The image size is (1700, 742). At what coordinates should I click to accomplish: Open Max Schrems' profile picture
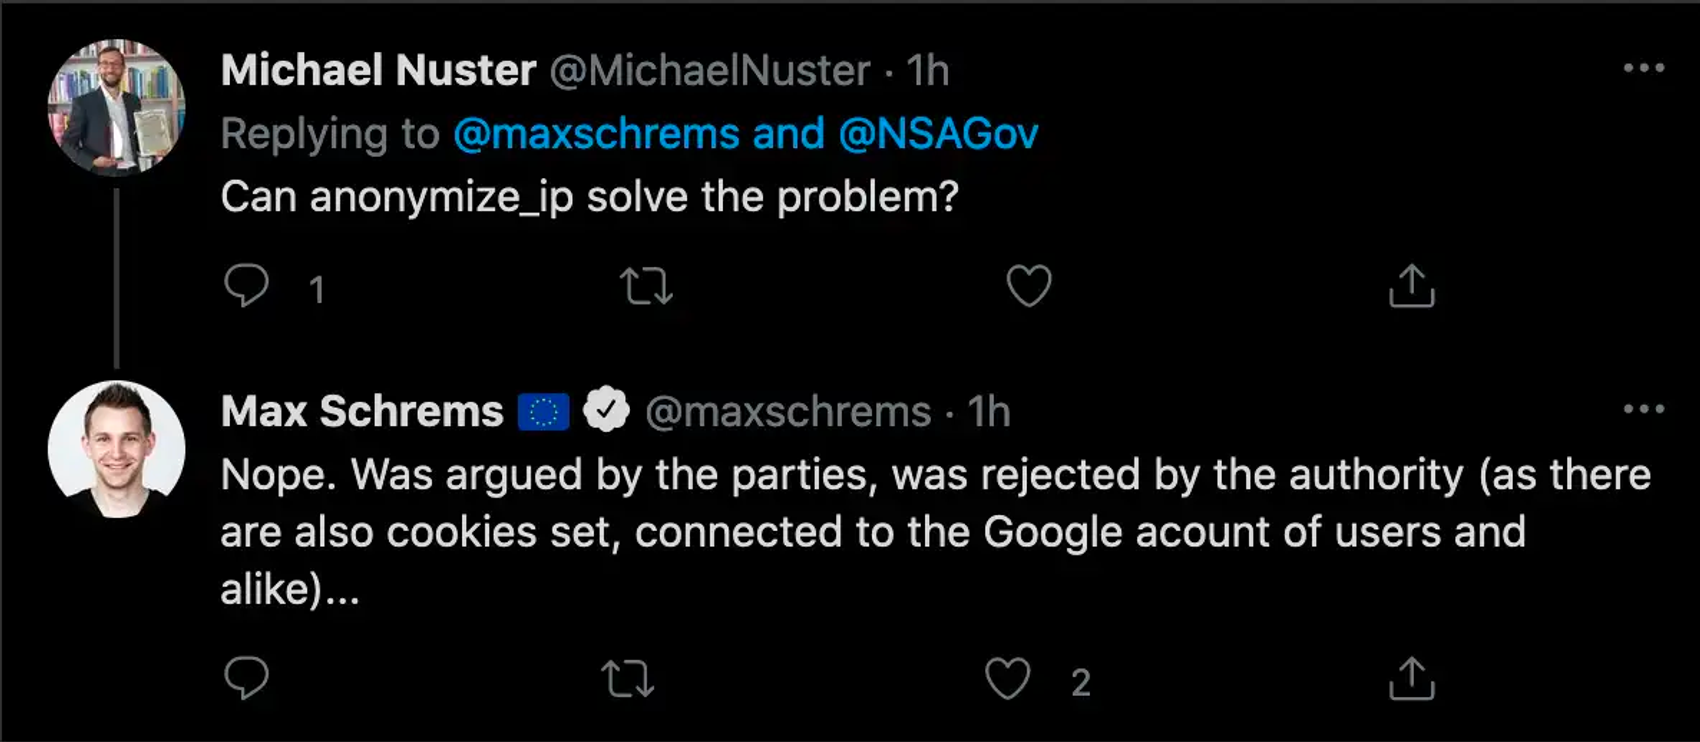click(x=116, y=449)
